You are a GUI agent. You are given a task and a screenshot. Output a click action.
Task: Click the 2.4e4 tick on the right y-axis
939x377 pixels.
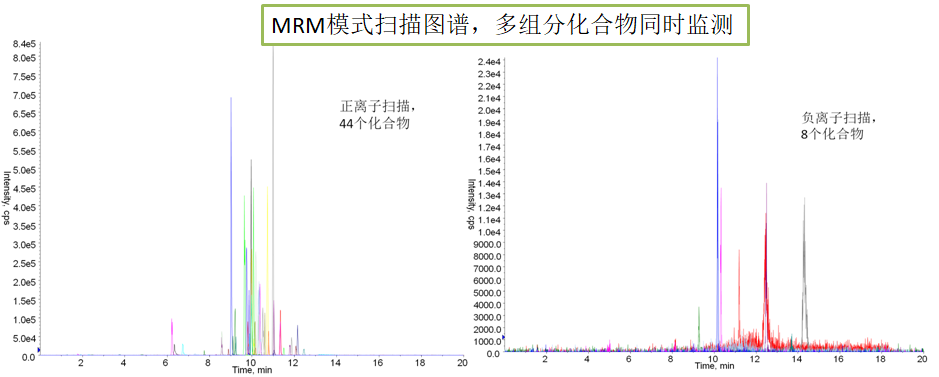tap(487, 62)
